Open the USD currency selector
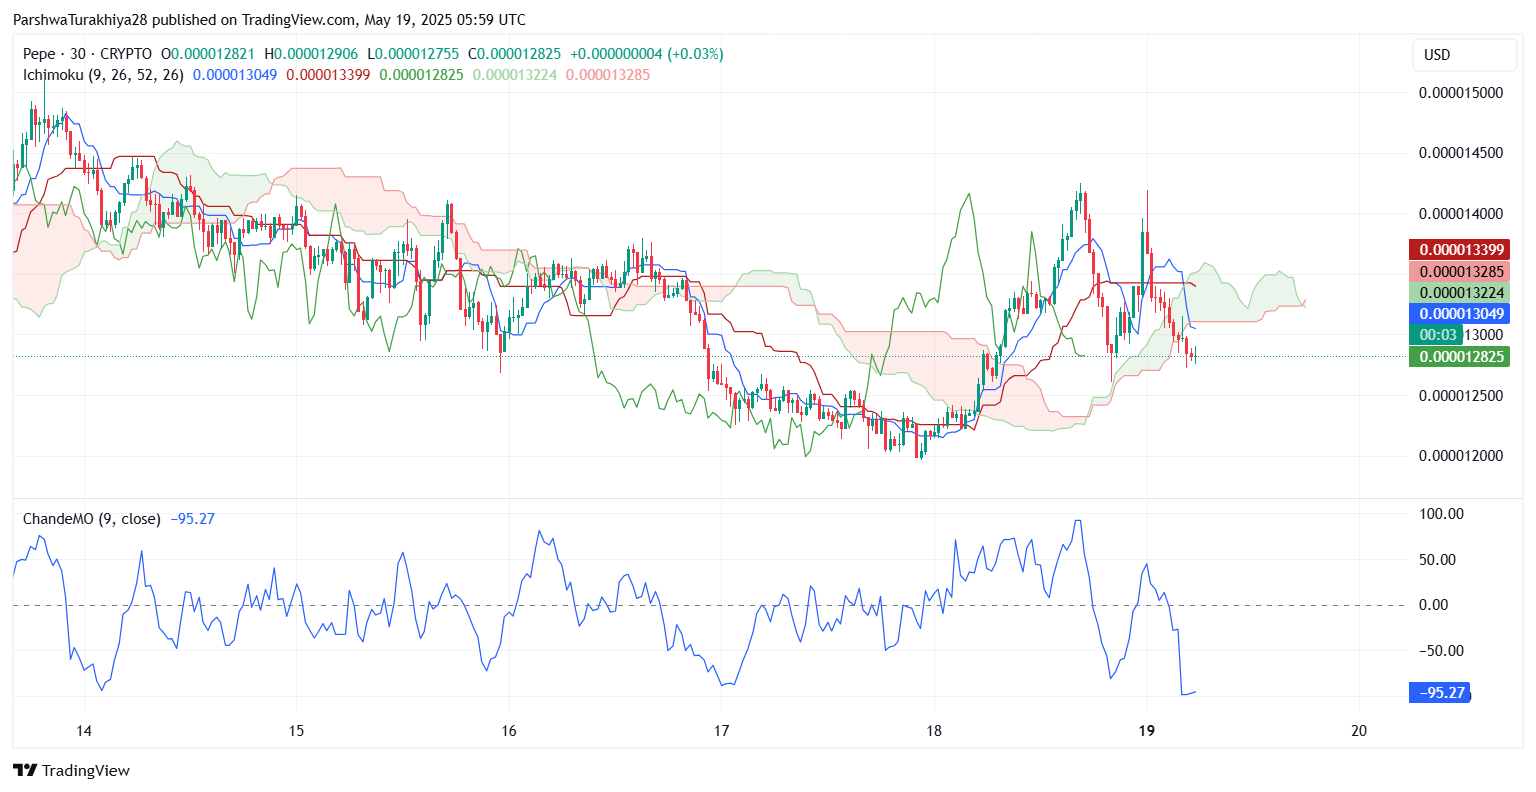The width and height of the screenshot is (1536, 792). 1464,55
